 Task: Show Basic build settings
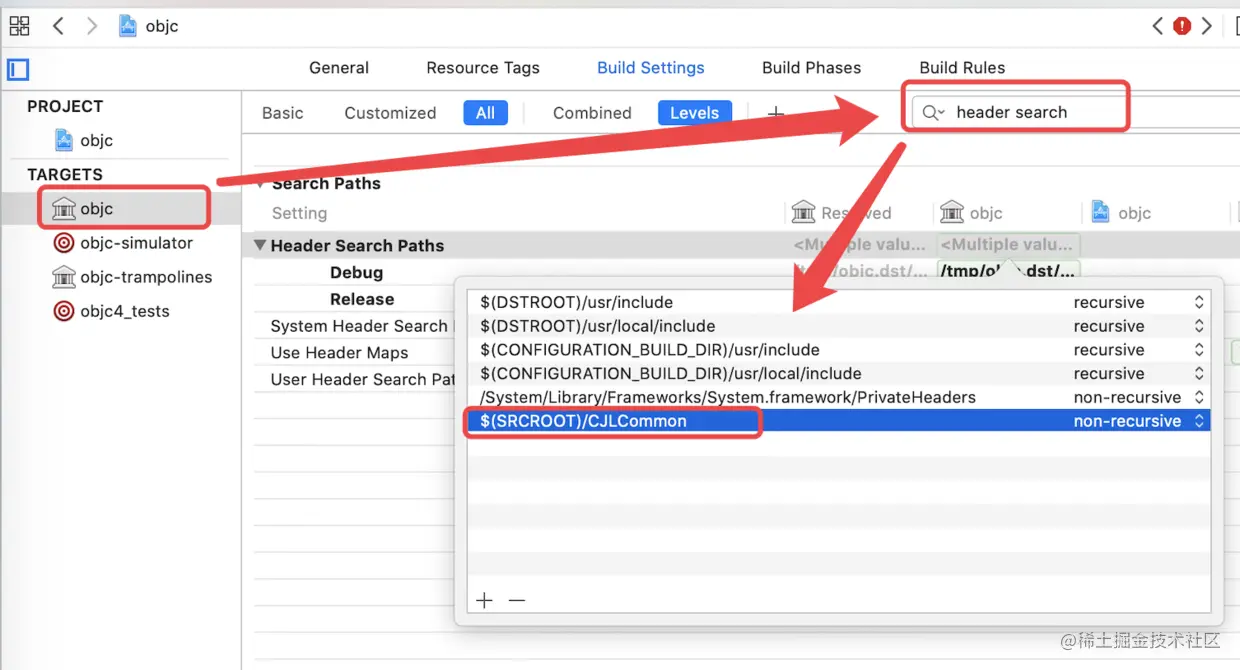pyautogui.click(x=283, y=113)
